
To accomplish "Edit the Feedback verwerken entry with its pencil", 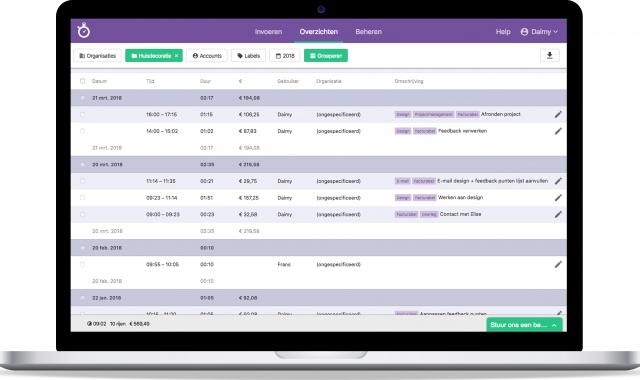I will [558, 131].
